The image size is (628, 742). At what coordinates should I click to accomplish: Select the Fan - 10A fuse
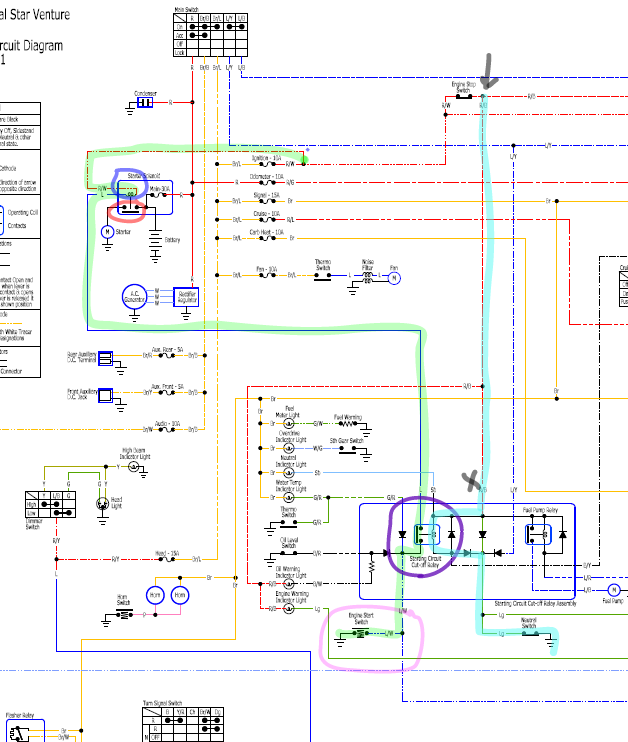[x=267, y=275]
